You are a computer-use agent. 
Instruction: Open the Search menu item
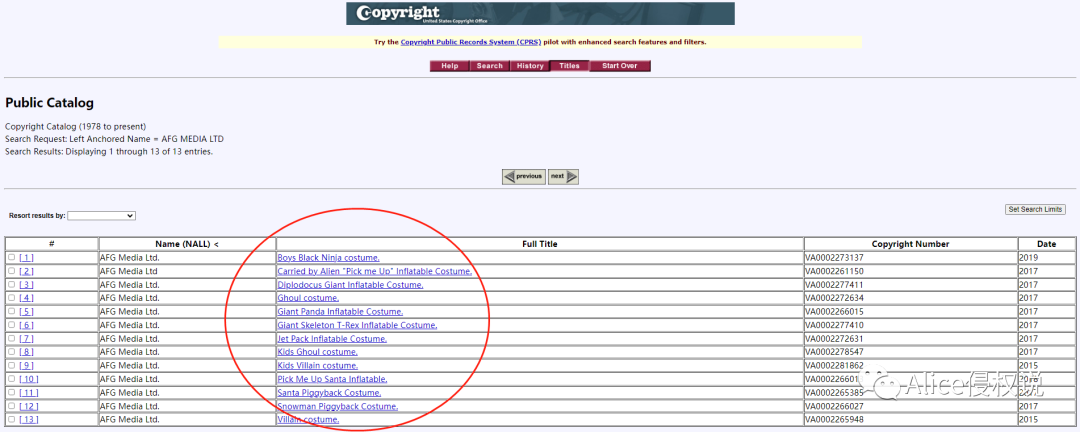tap(490, 66)
